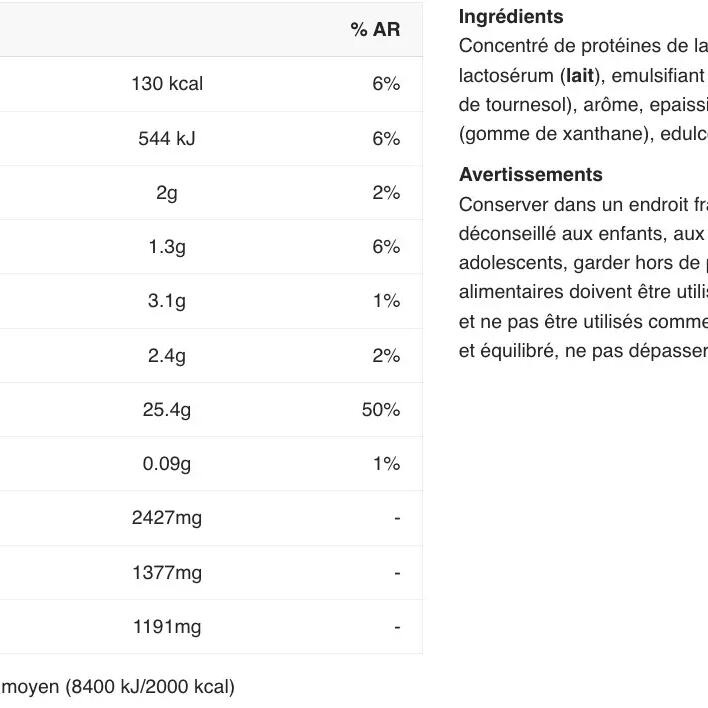
Task: Click the Avertissements heading
Action: [x=530, y=175]
